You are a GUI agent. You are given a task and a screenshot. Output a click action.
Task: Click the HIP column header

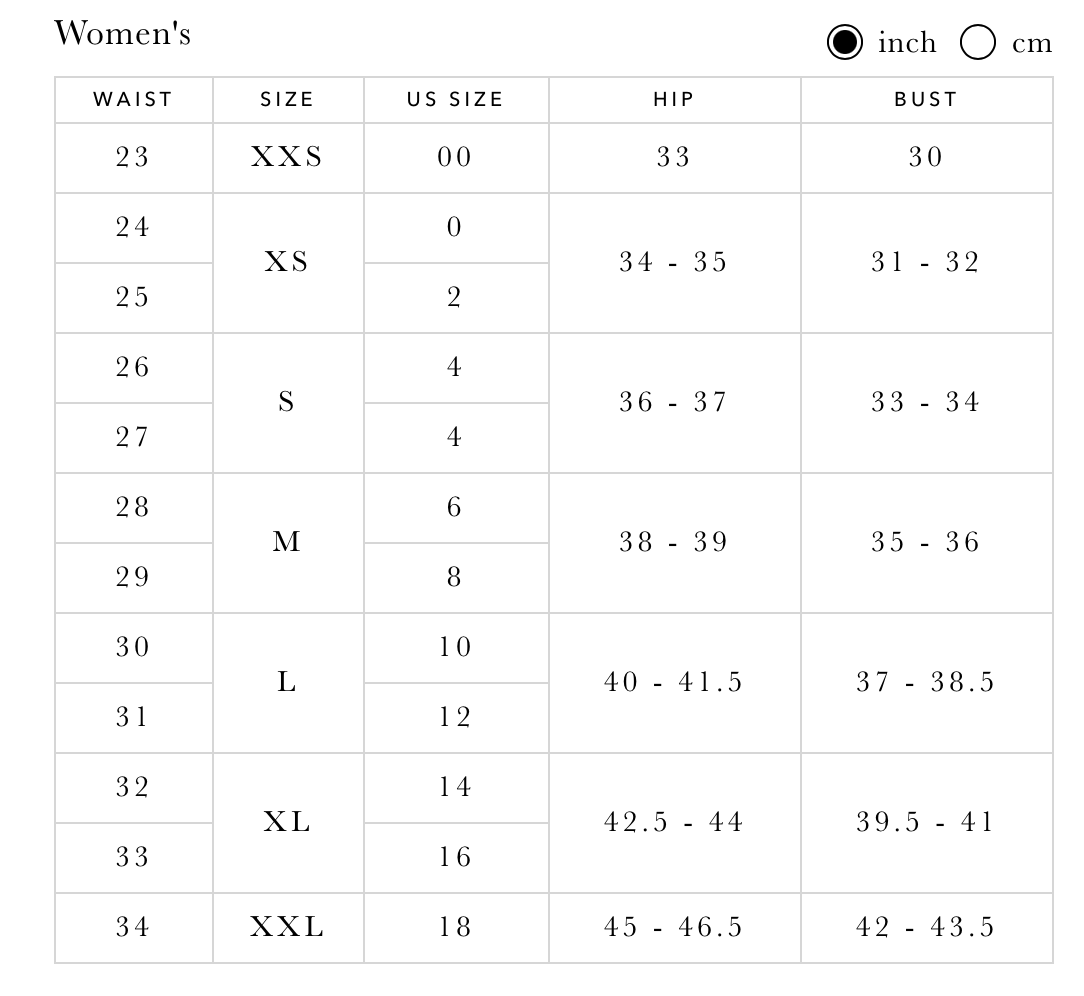[x=674, y=100]
